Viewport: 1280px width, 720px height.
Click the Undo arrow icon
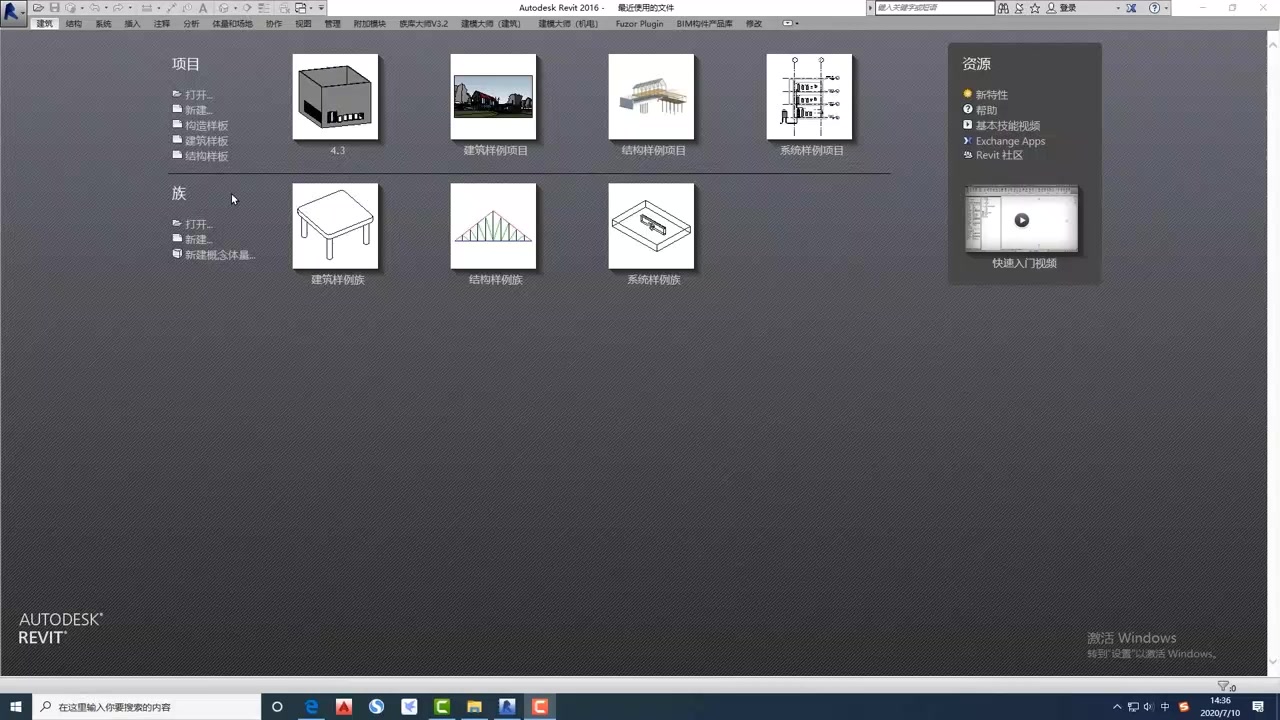94,8
